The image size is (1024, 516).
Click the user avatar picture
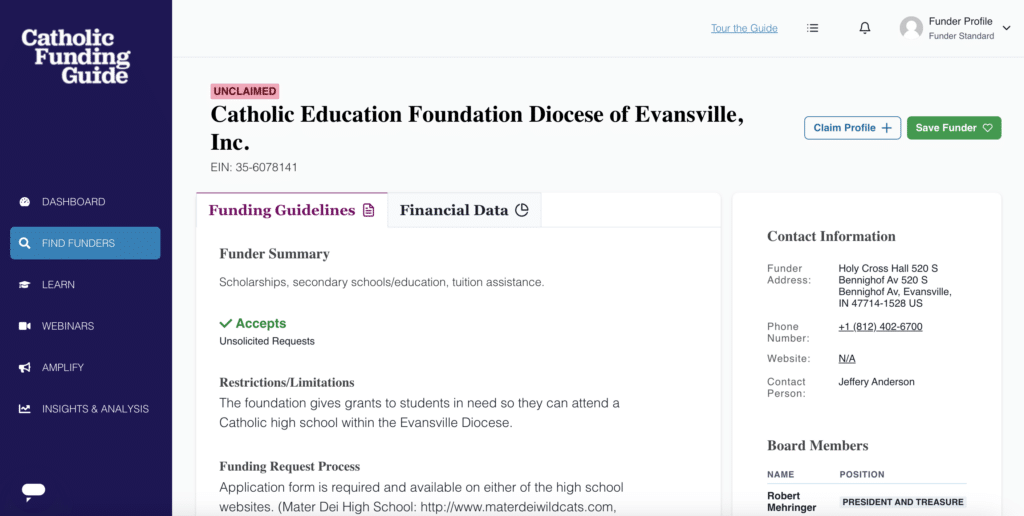coord(911,28)
